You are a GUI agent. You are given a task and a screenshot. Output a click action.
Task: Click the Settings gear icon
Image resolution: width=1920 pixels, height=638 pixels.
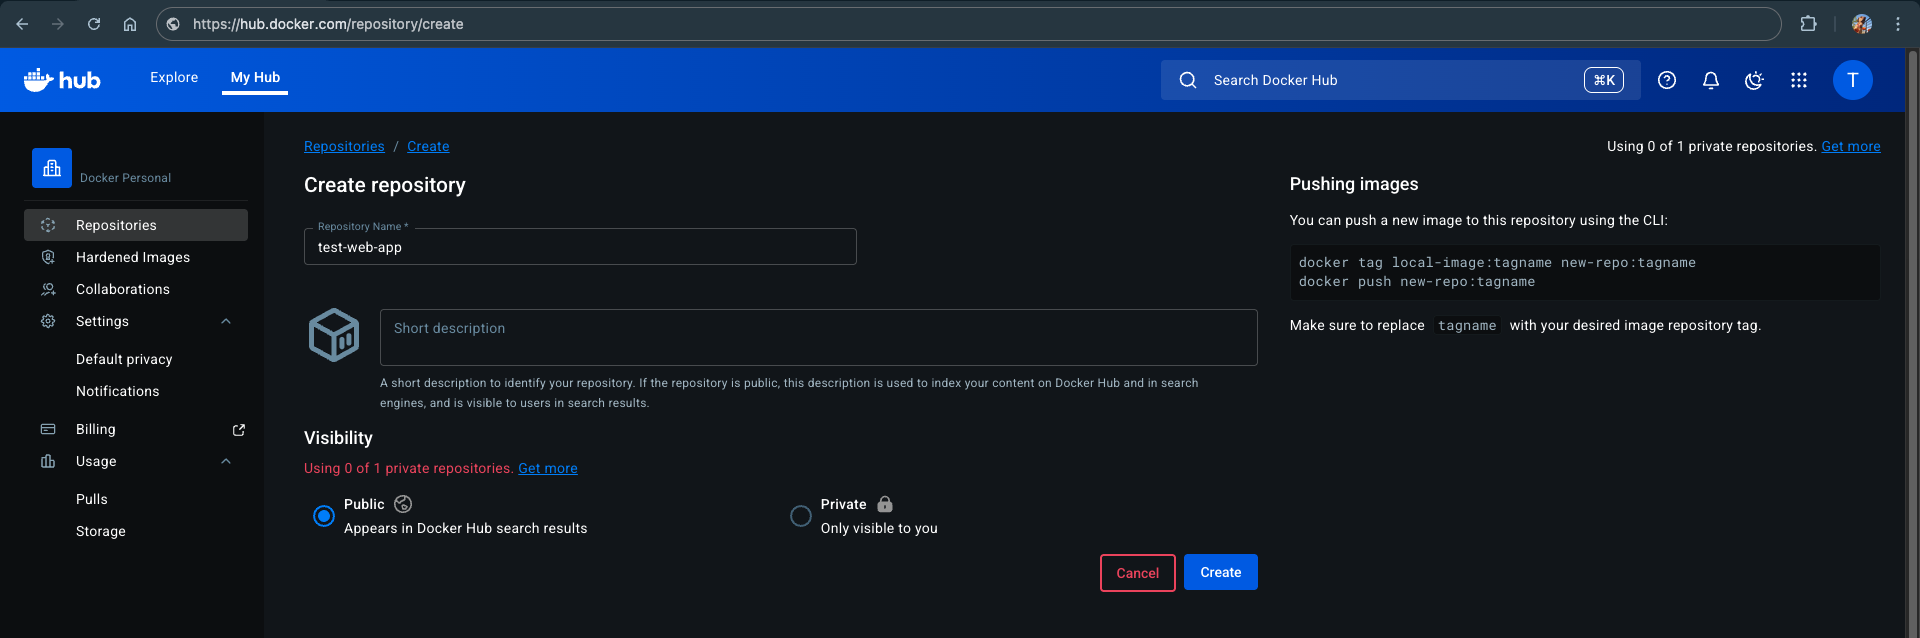[48, 321]
